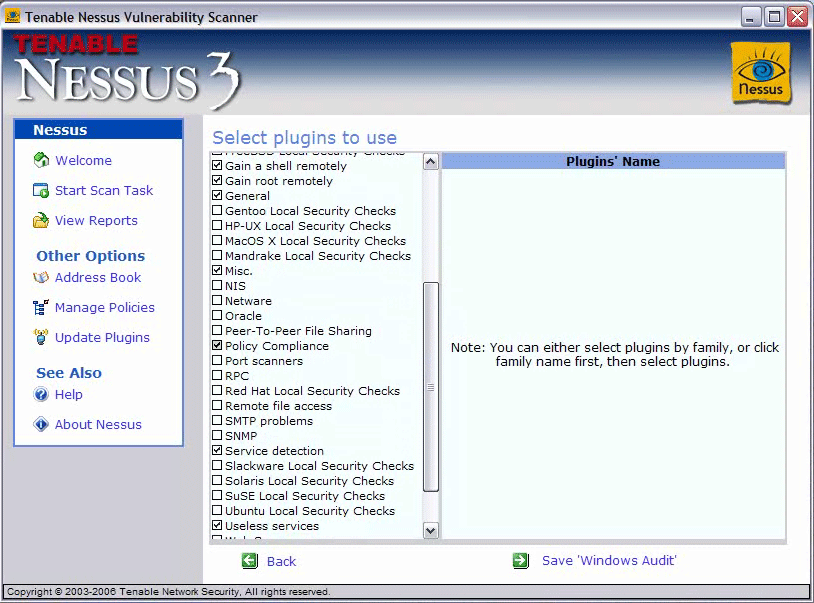Enable SuSE Local Security Checks
This screenshot has height=603, width=814.
click(217, 496)
